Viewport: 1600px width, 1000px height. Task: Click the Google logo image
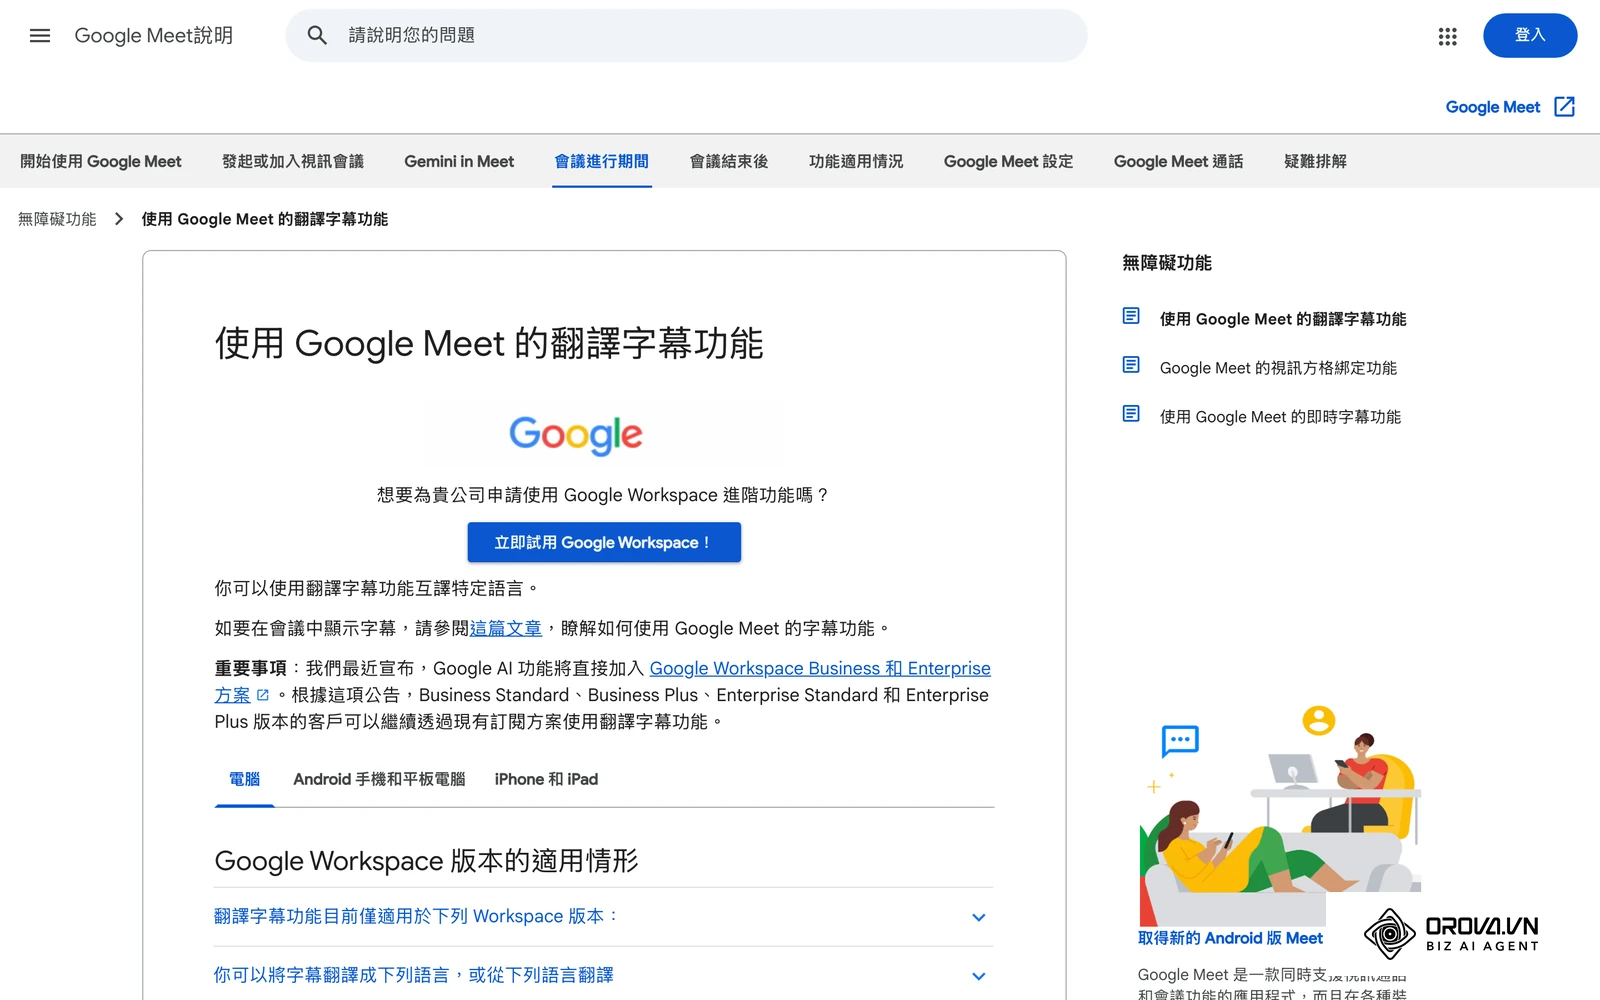pos(576,435)
